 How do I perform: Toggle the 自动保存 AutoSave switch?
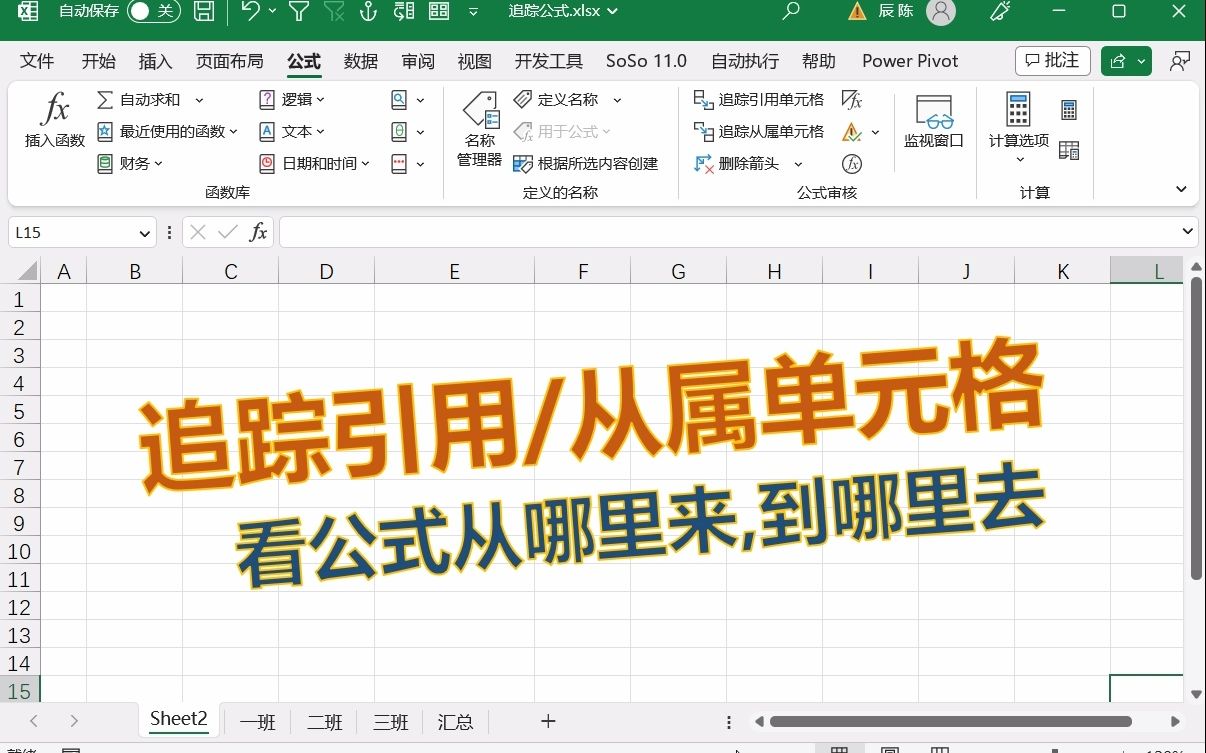(153, 12)
